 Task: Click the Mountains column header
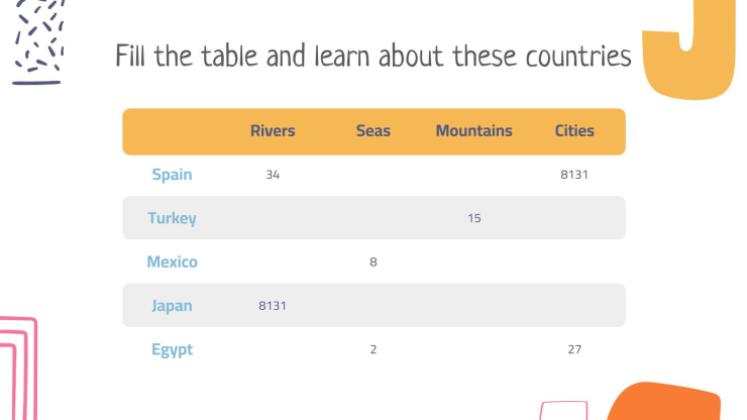tap(474, 131)
